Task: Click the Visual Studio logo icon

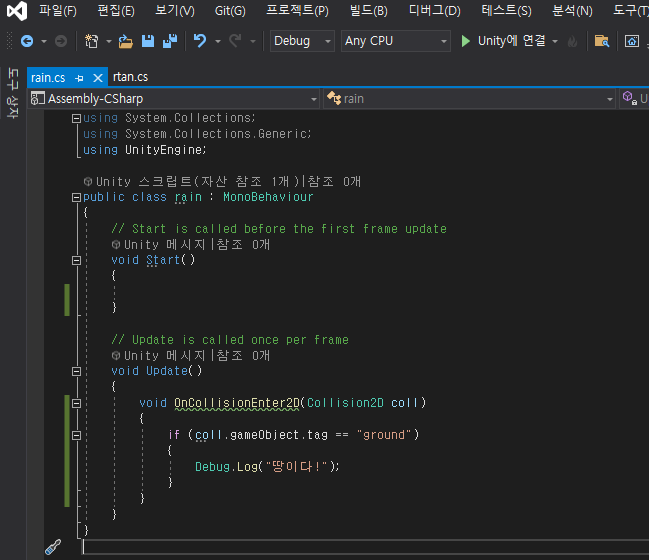Action: point(17,10)
